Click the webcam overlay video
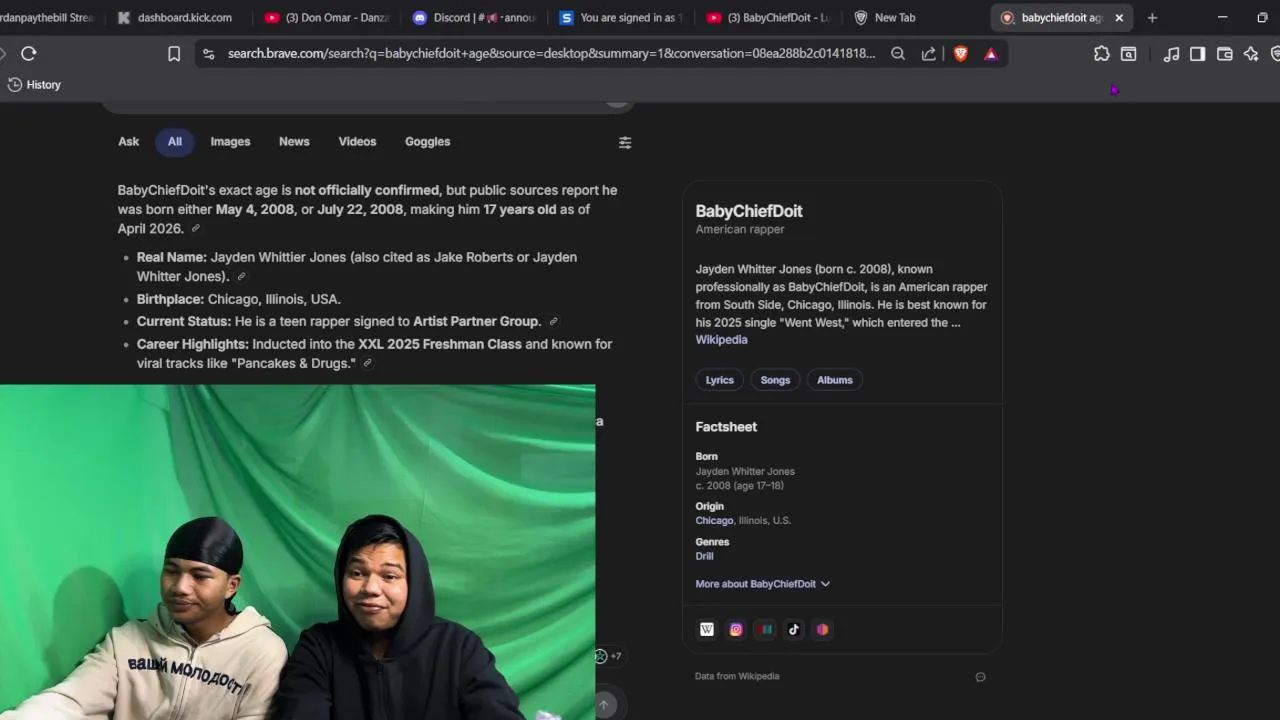 tap(297, 552)
